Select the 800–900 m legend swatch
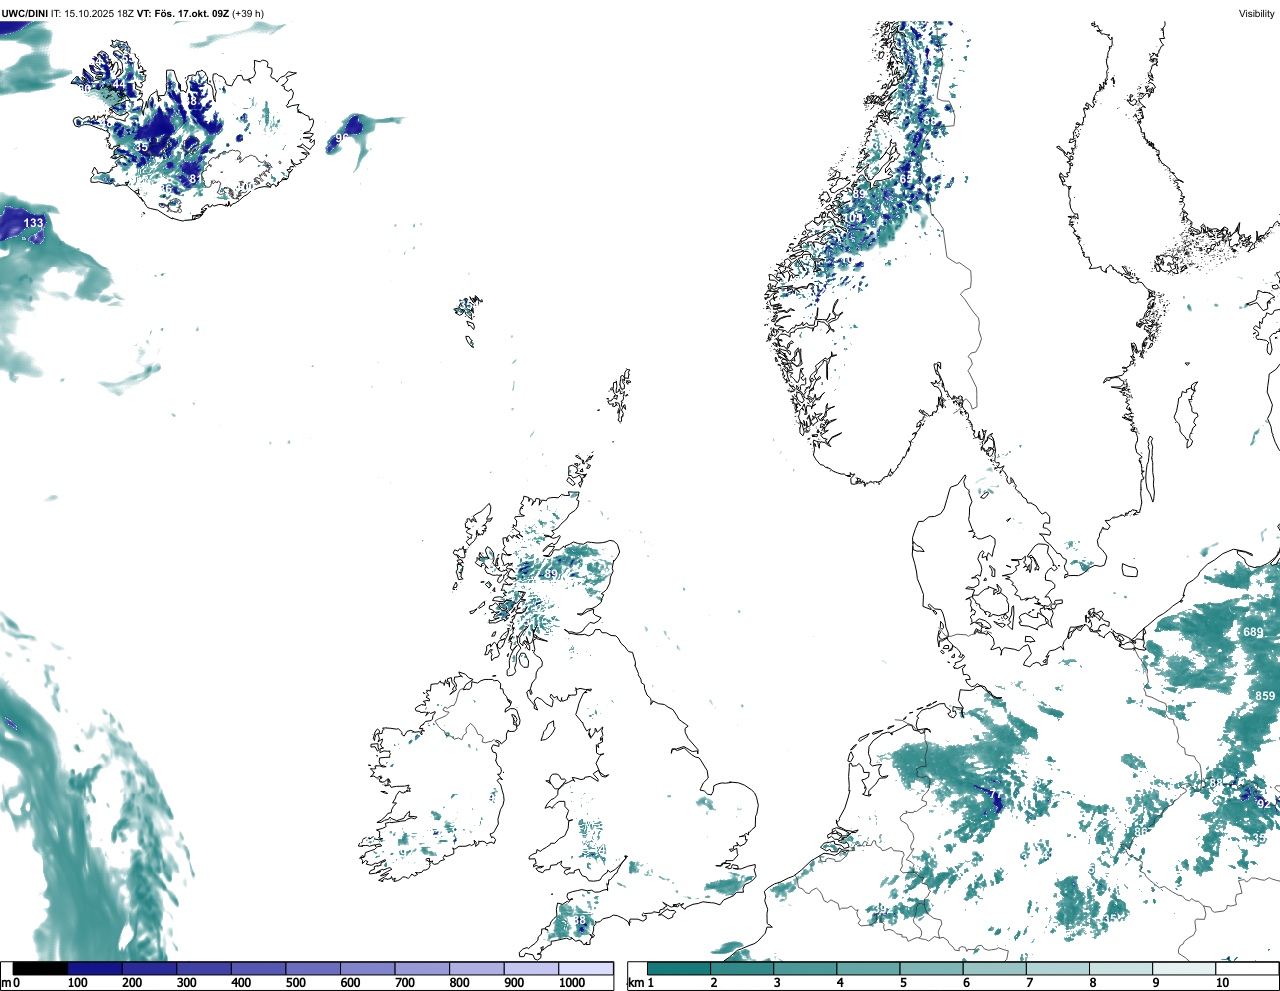1280x991 pixels. point(477,968)
